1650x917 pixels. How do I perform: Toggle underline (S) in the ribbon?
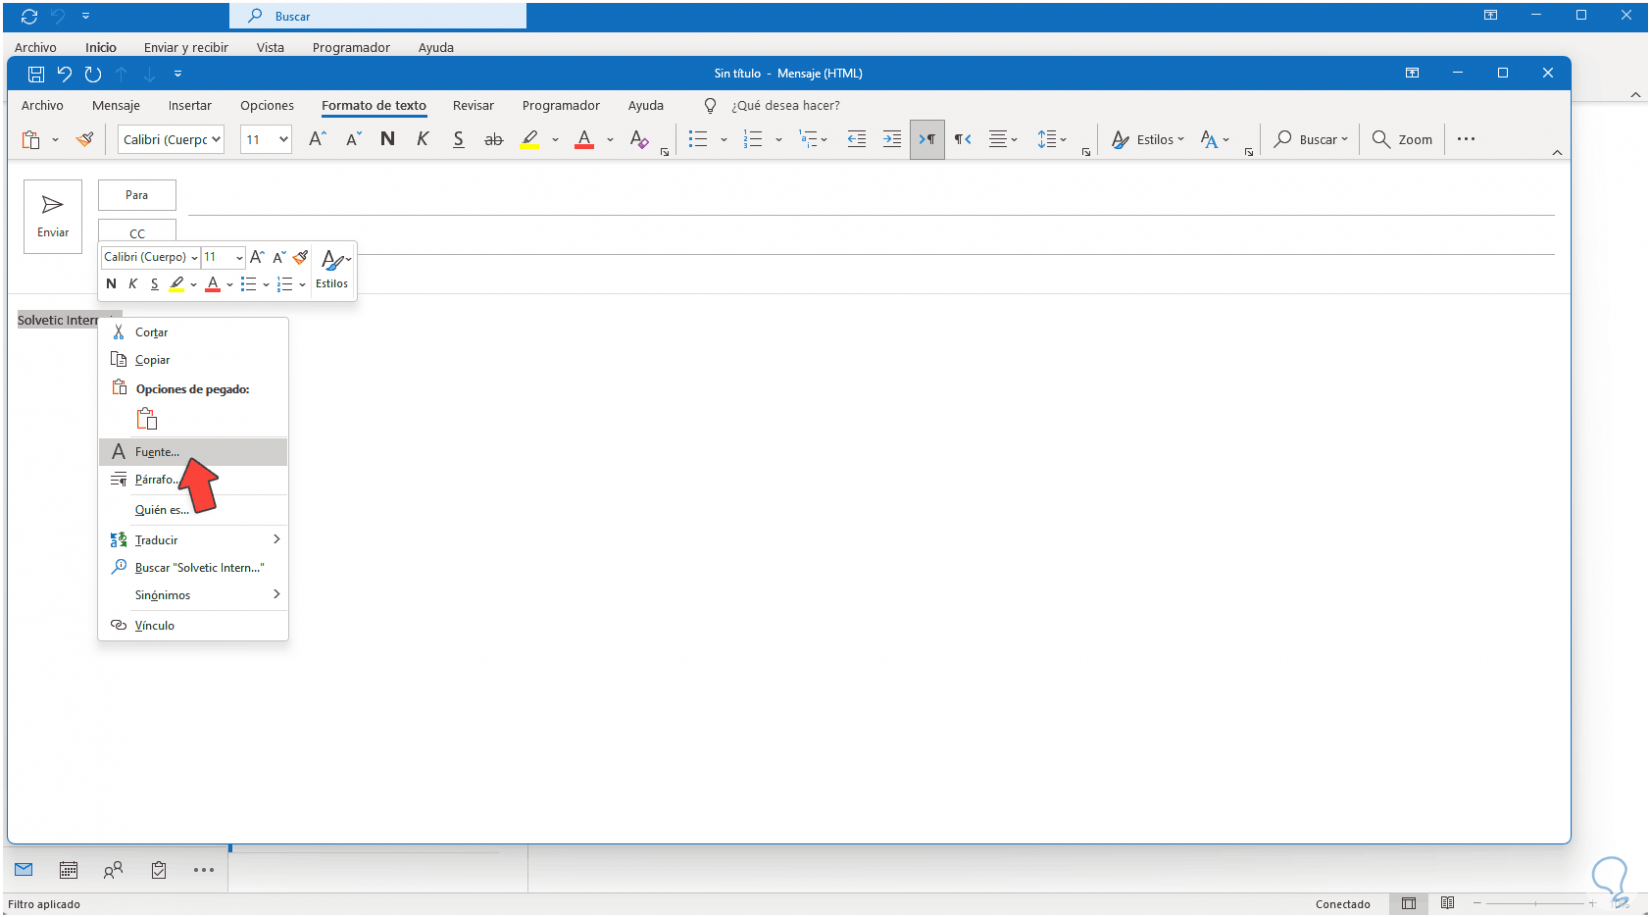(458, 139)
